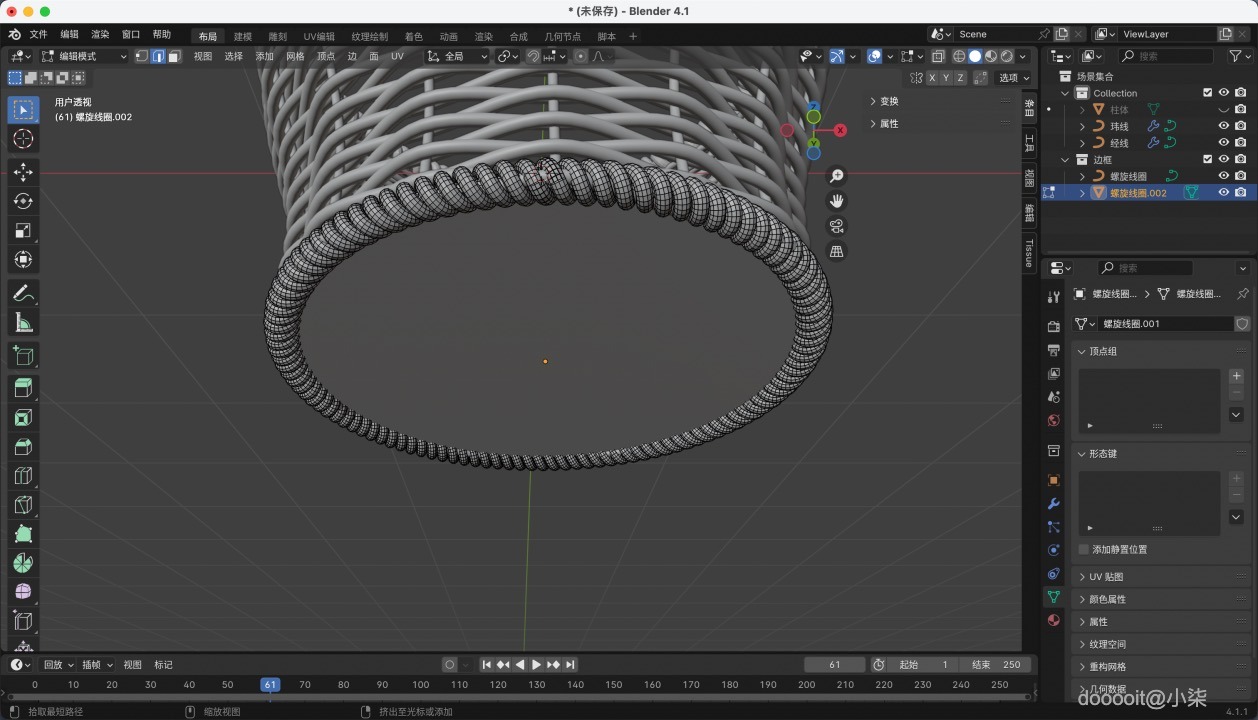This screenshot has width=1258, height=720.
Task: Activate the Annotate pencil tool
Action: [23, 293]
